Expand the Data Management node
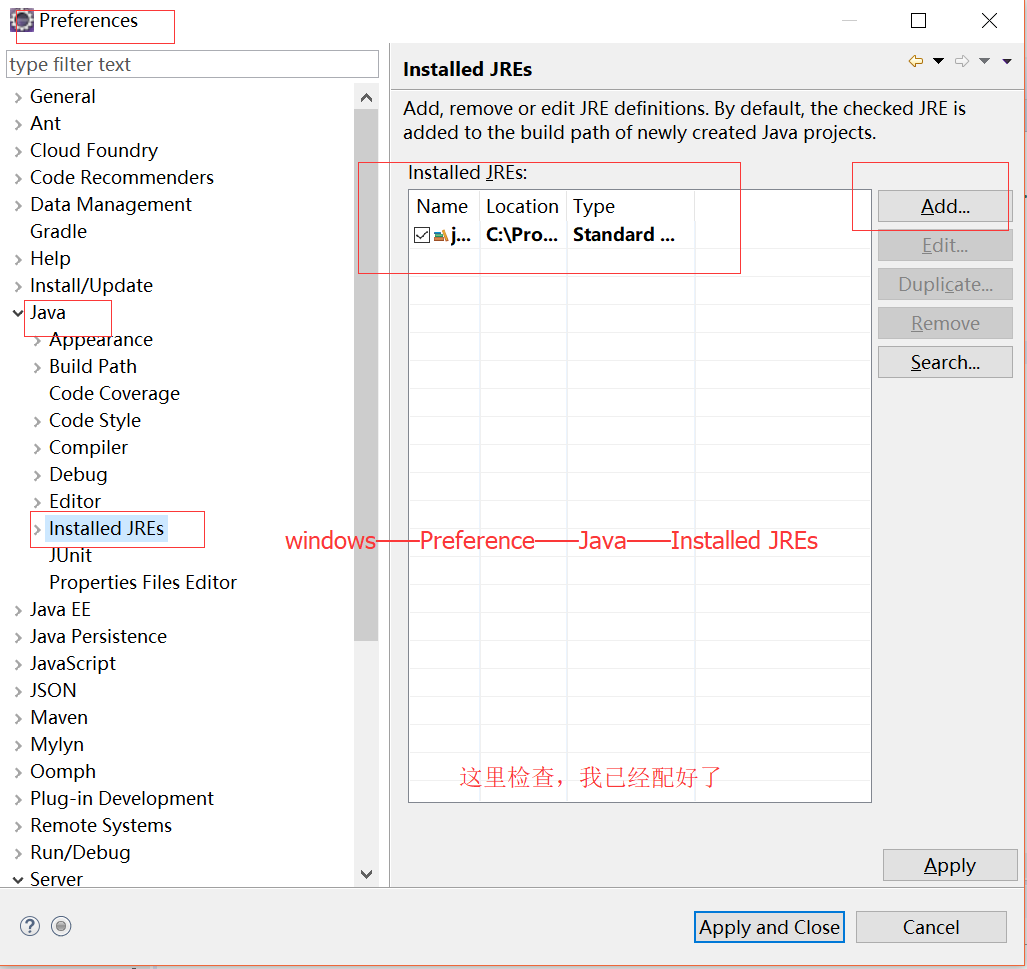 pyautogui.click(x=18, y=206)
